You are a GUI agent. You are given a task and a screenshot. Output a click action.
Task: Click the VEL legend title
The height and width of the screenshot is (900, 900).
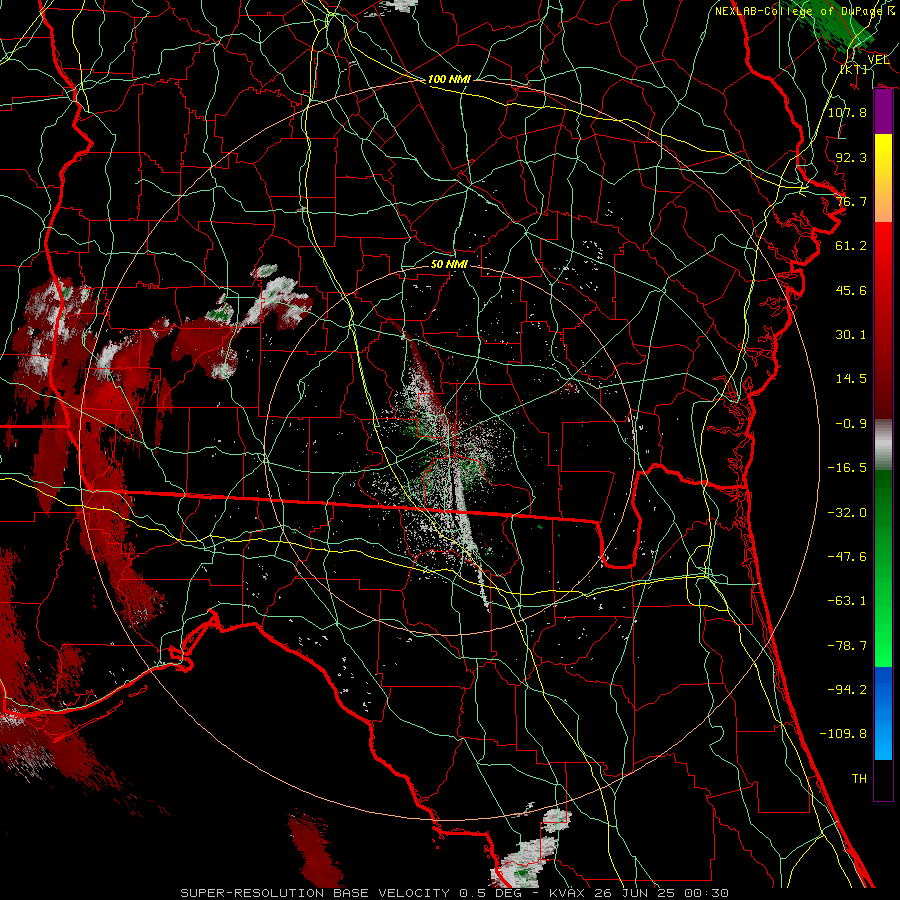878,60
